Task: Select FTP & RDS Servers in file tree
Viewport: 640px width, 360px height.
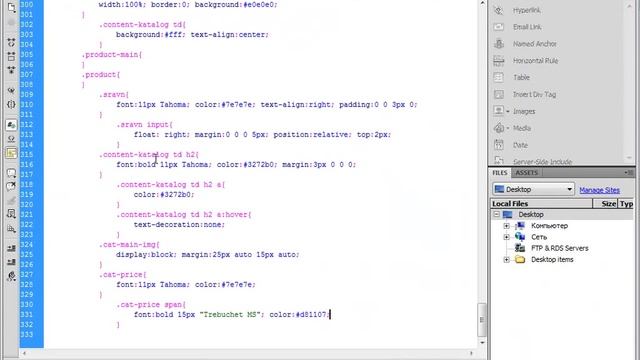Action: click(x=560, y=248)
